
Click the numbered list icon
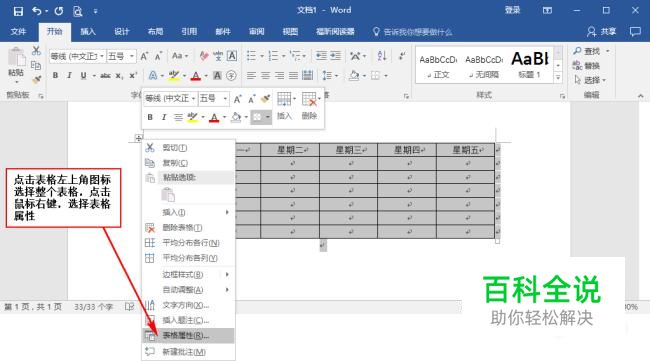(273, 56)
